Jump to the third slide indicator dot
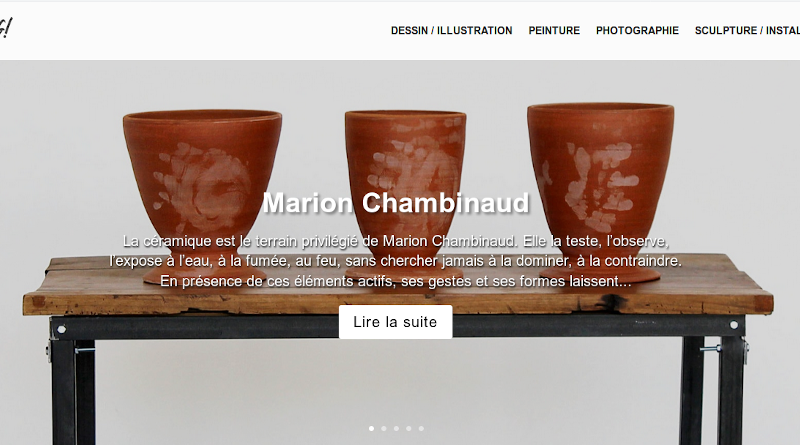The image size is (800, 445). click(x=396, y=429)
